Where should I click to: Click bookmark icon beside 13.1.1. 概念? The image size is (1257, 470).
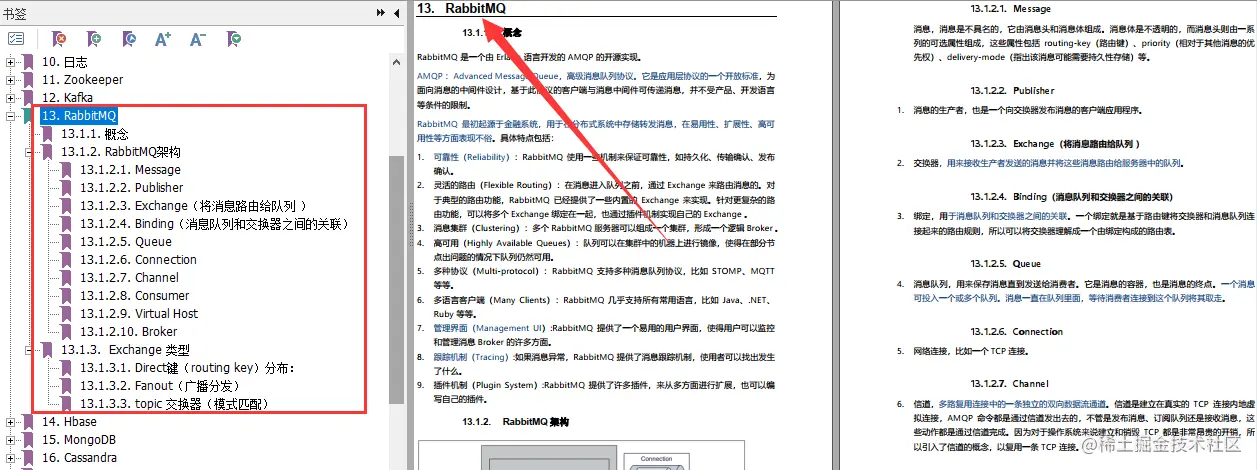tap(48, 134)
